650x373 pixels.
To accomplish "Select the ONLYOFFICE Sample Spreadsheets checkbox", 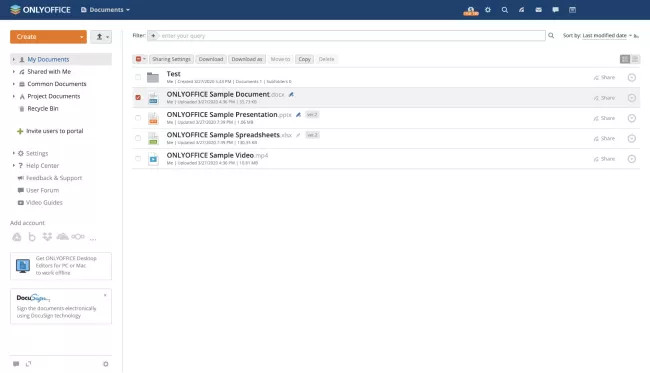I will point(138,138).
